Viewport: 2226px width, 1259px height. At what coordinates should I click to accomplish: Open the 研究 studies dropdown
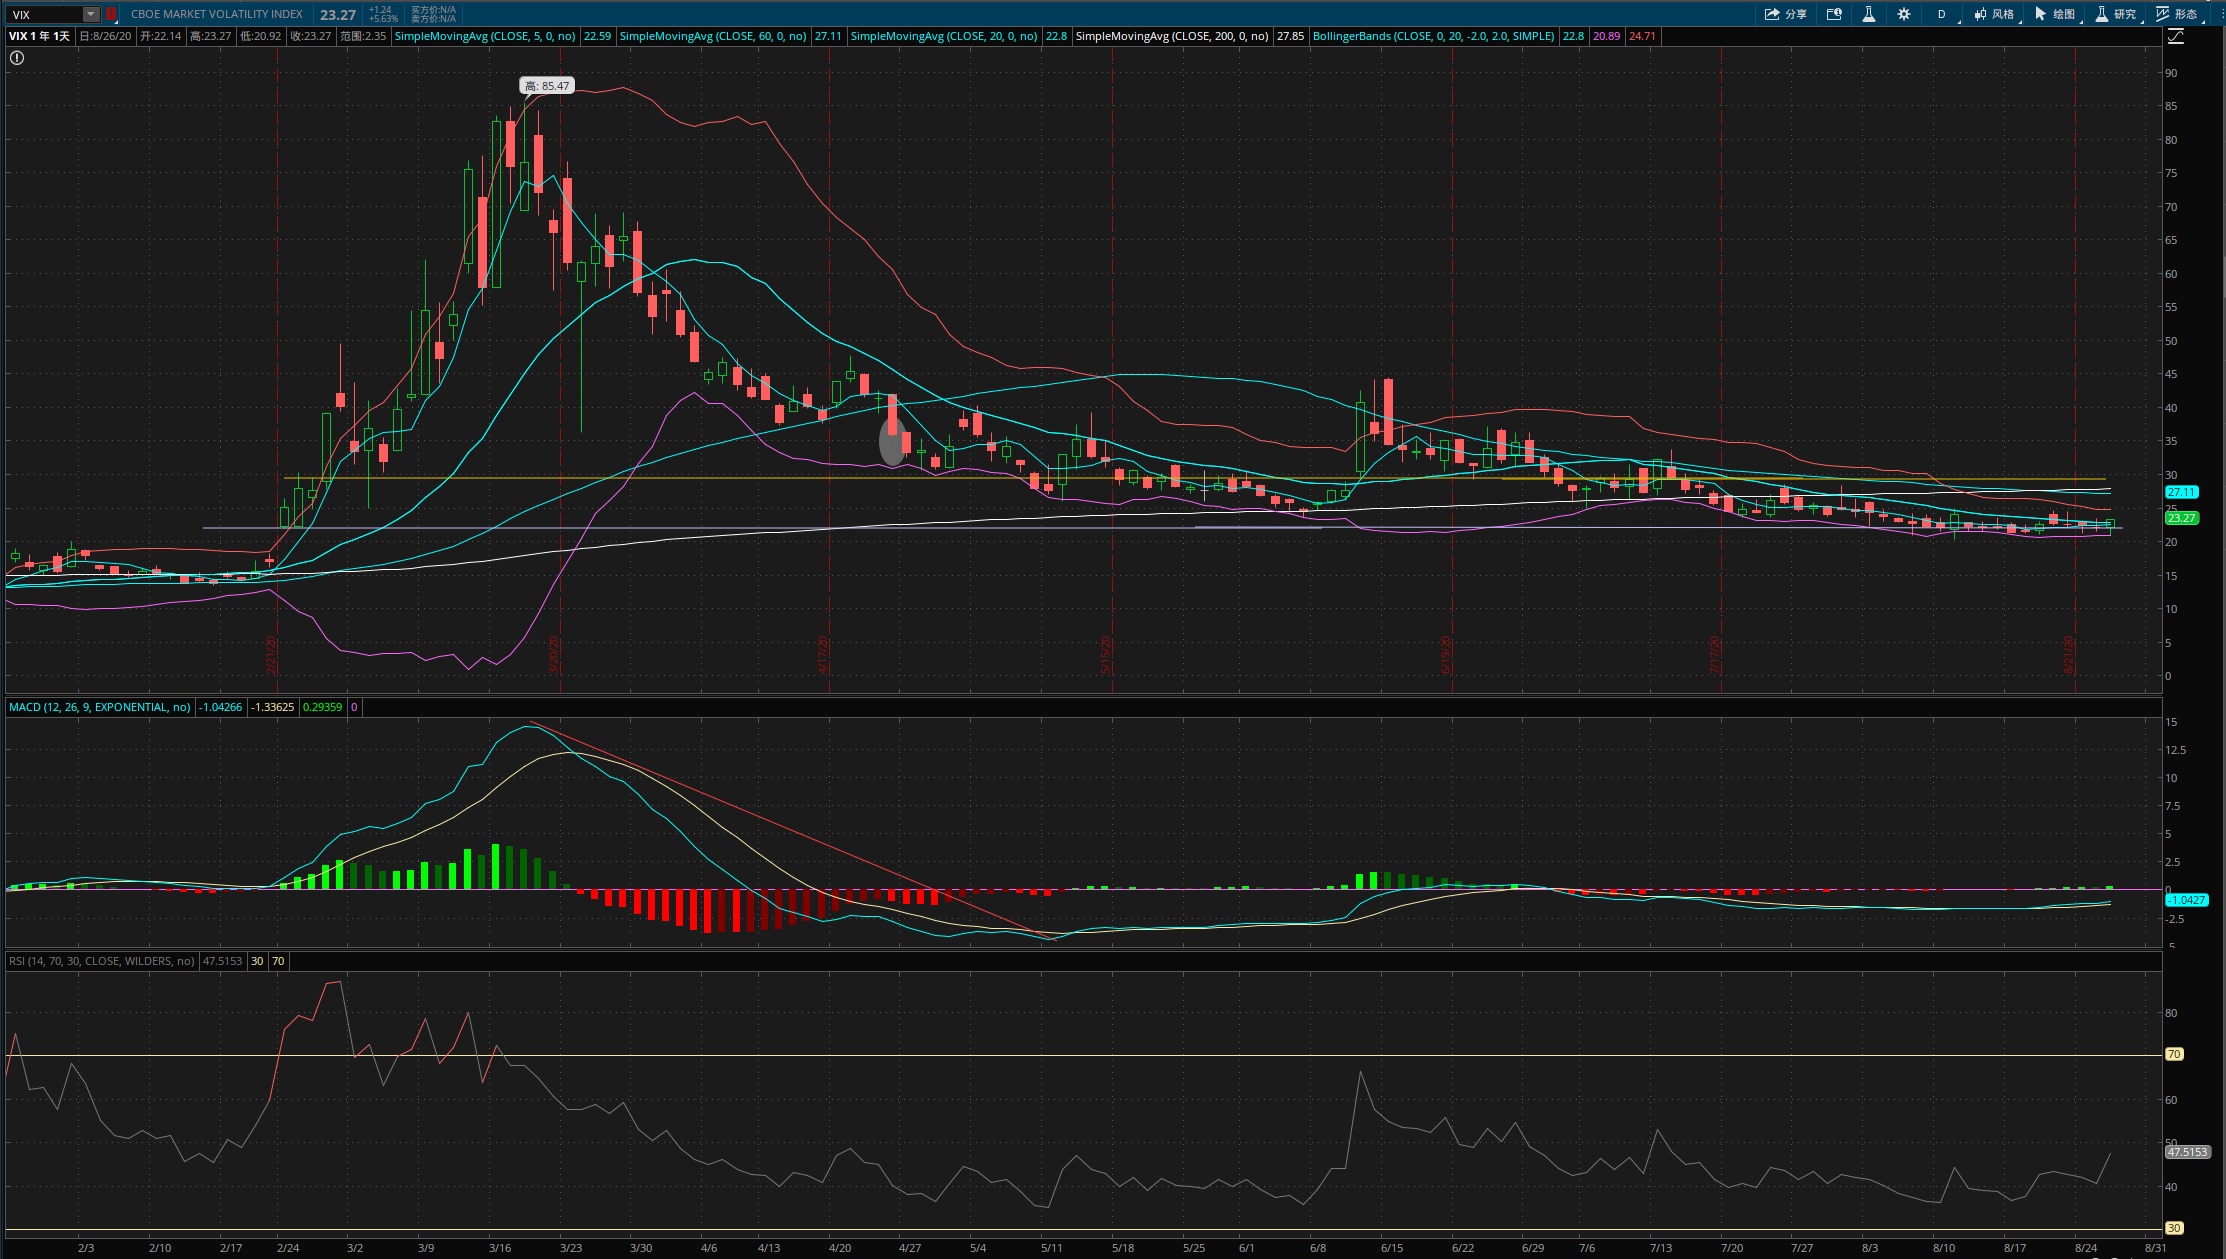pos(2116,14)
